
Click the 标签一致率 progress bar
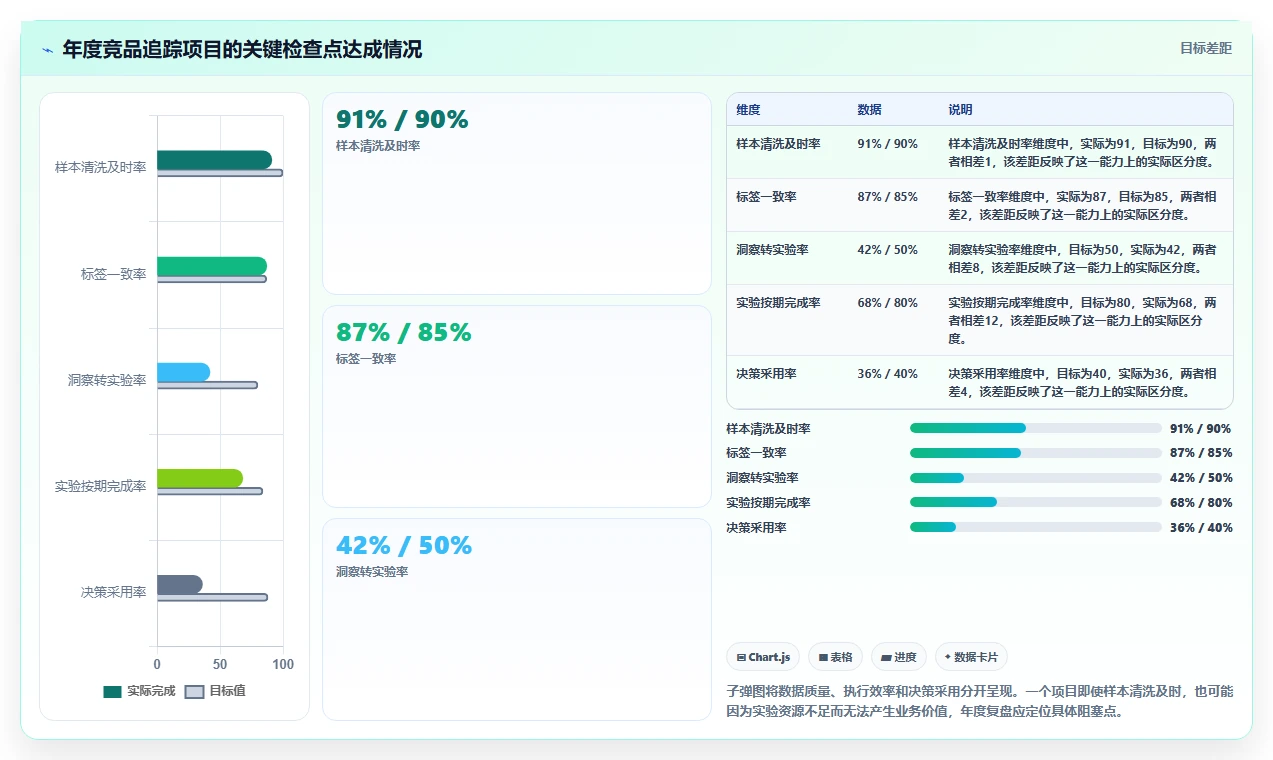coord(1036,453)
